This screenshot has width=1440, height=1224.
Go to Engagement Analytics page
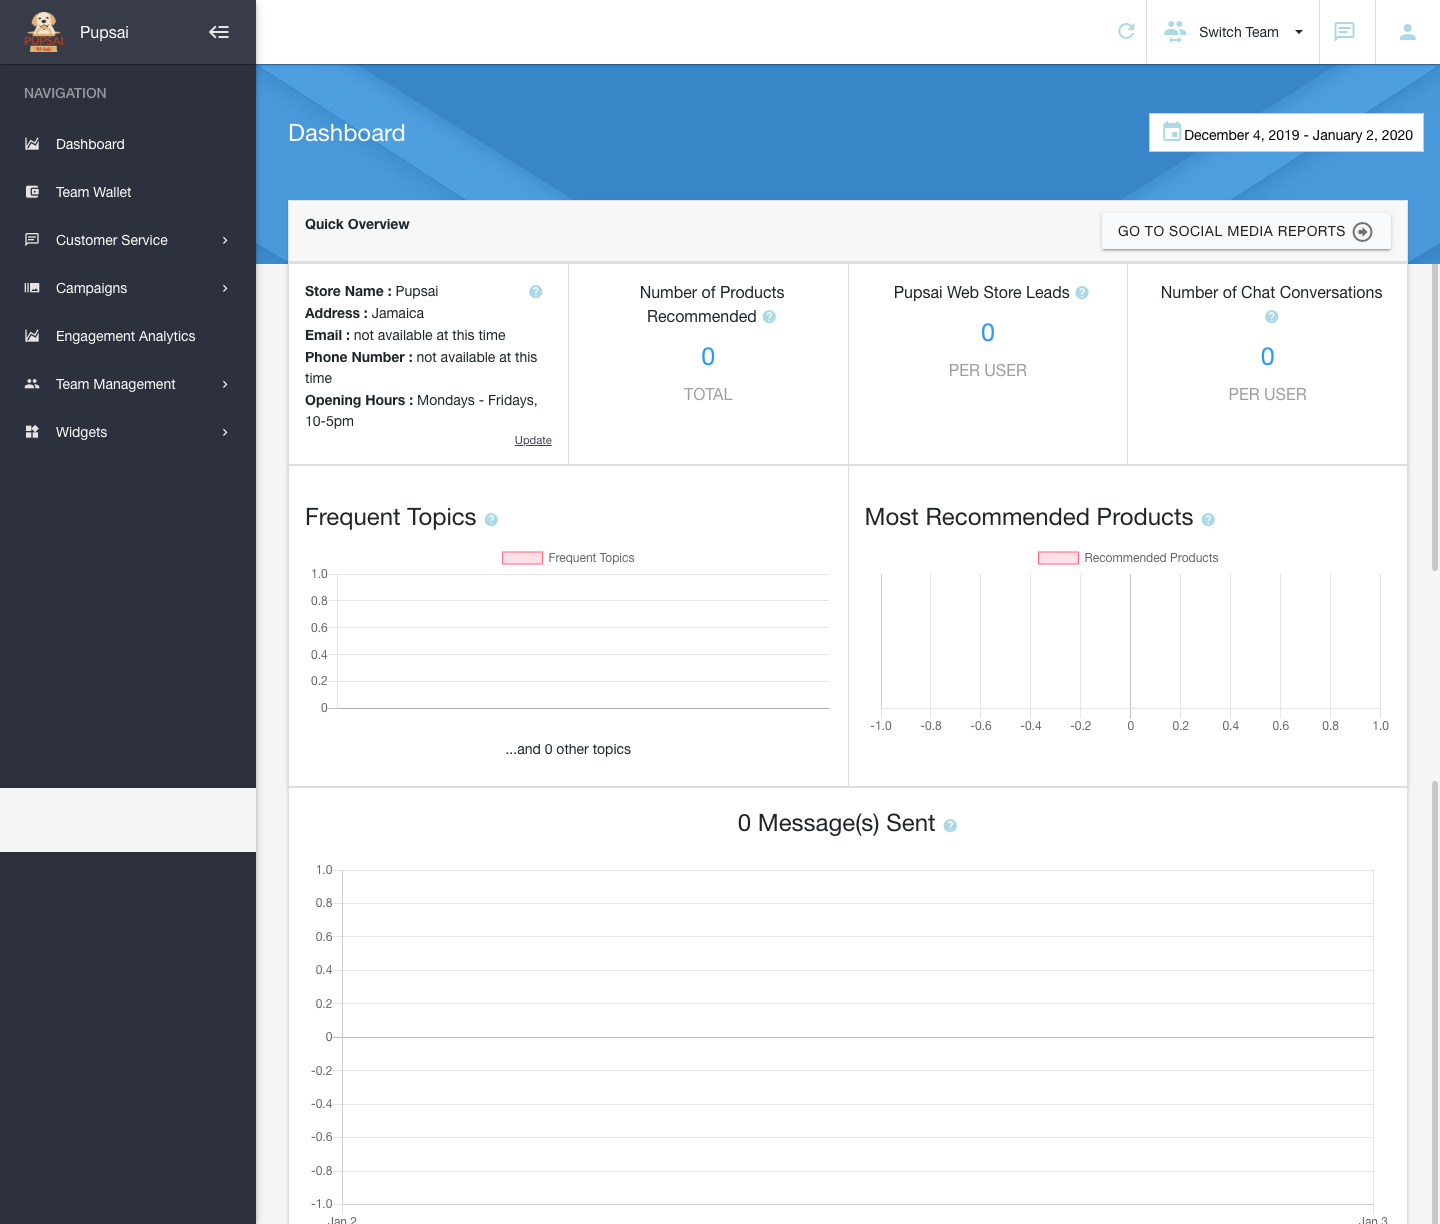click(125, 336)
